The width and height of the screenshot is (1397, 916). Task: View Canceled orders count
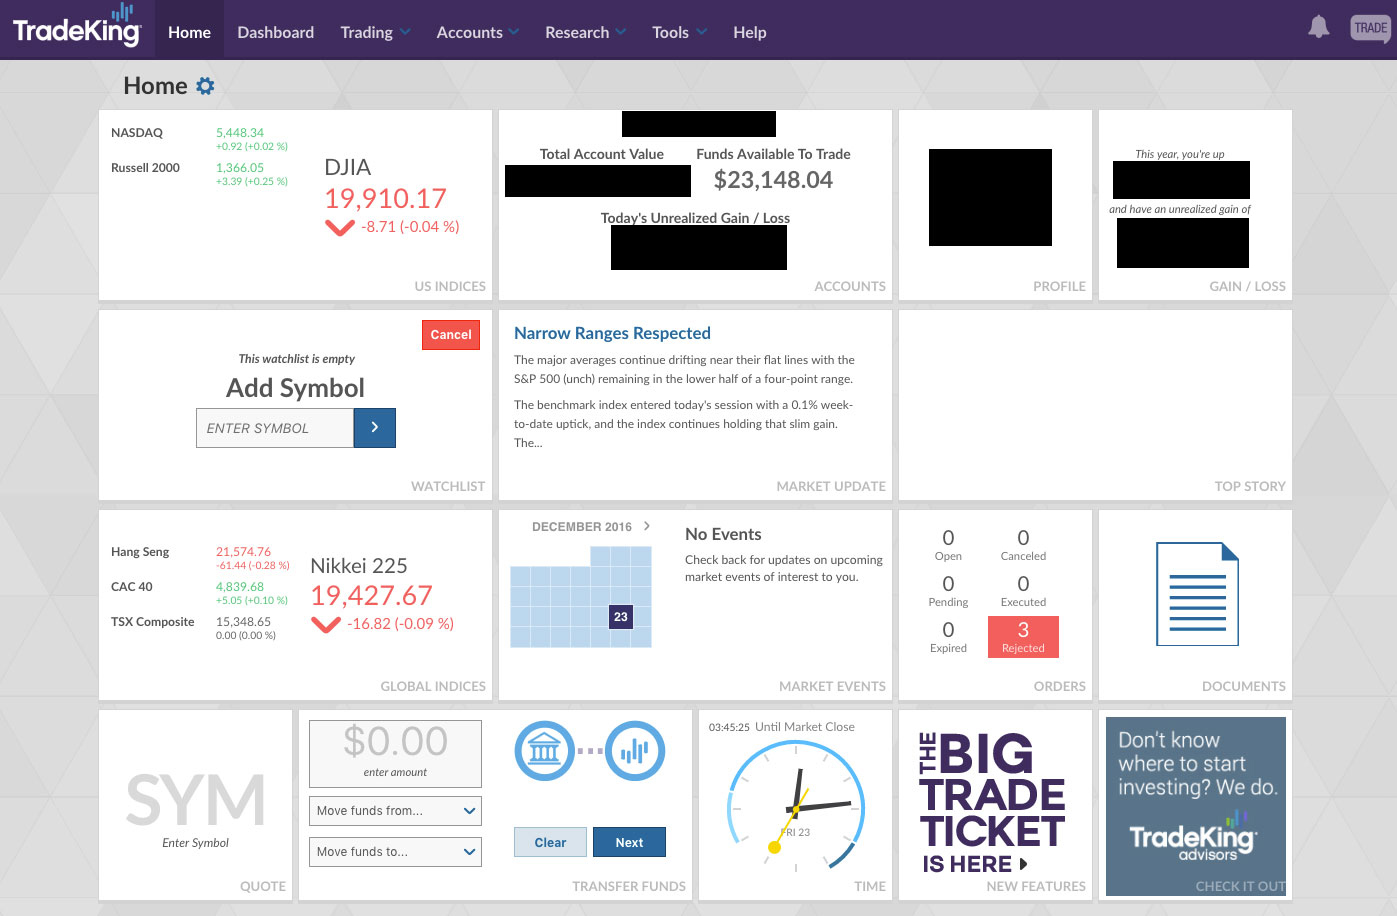pyautogui.click(x=1023, y=545)
